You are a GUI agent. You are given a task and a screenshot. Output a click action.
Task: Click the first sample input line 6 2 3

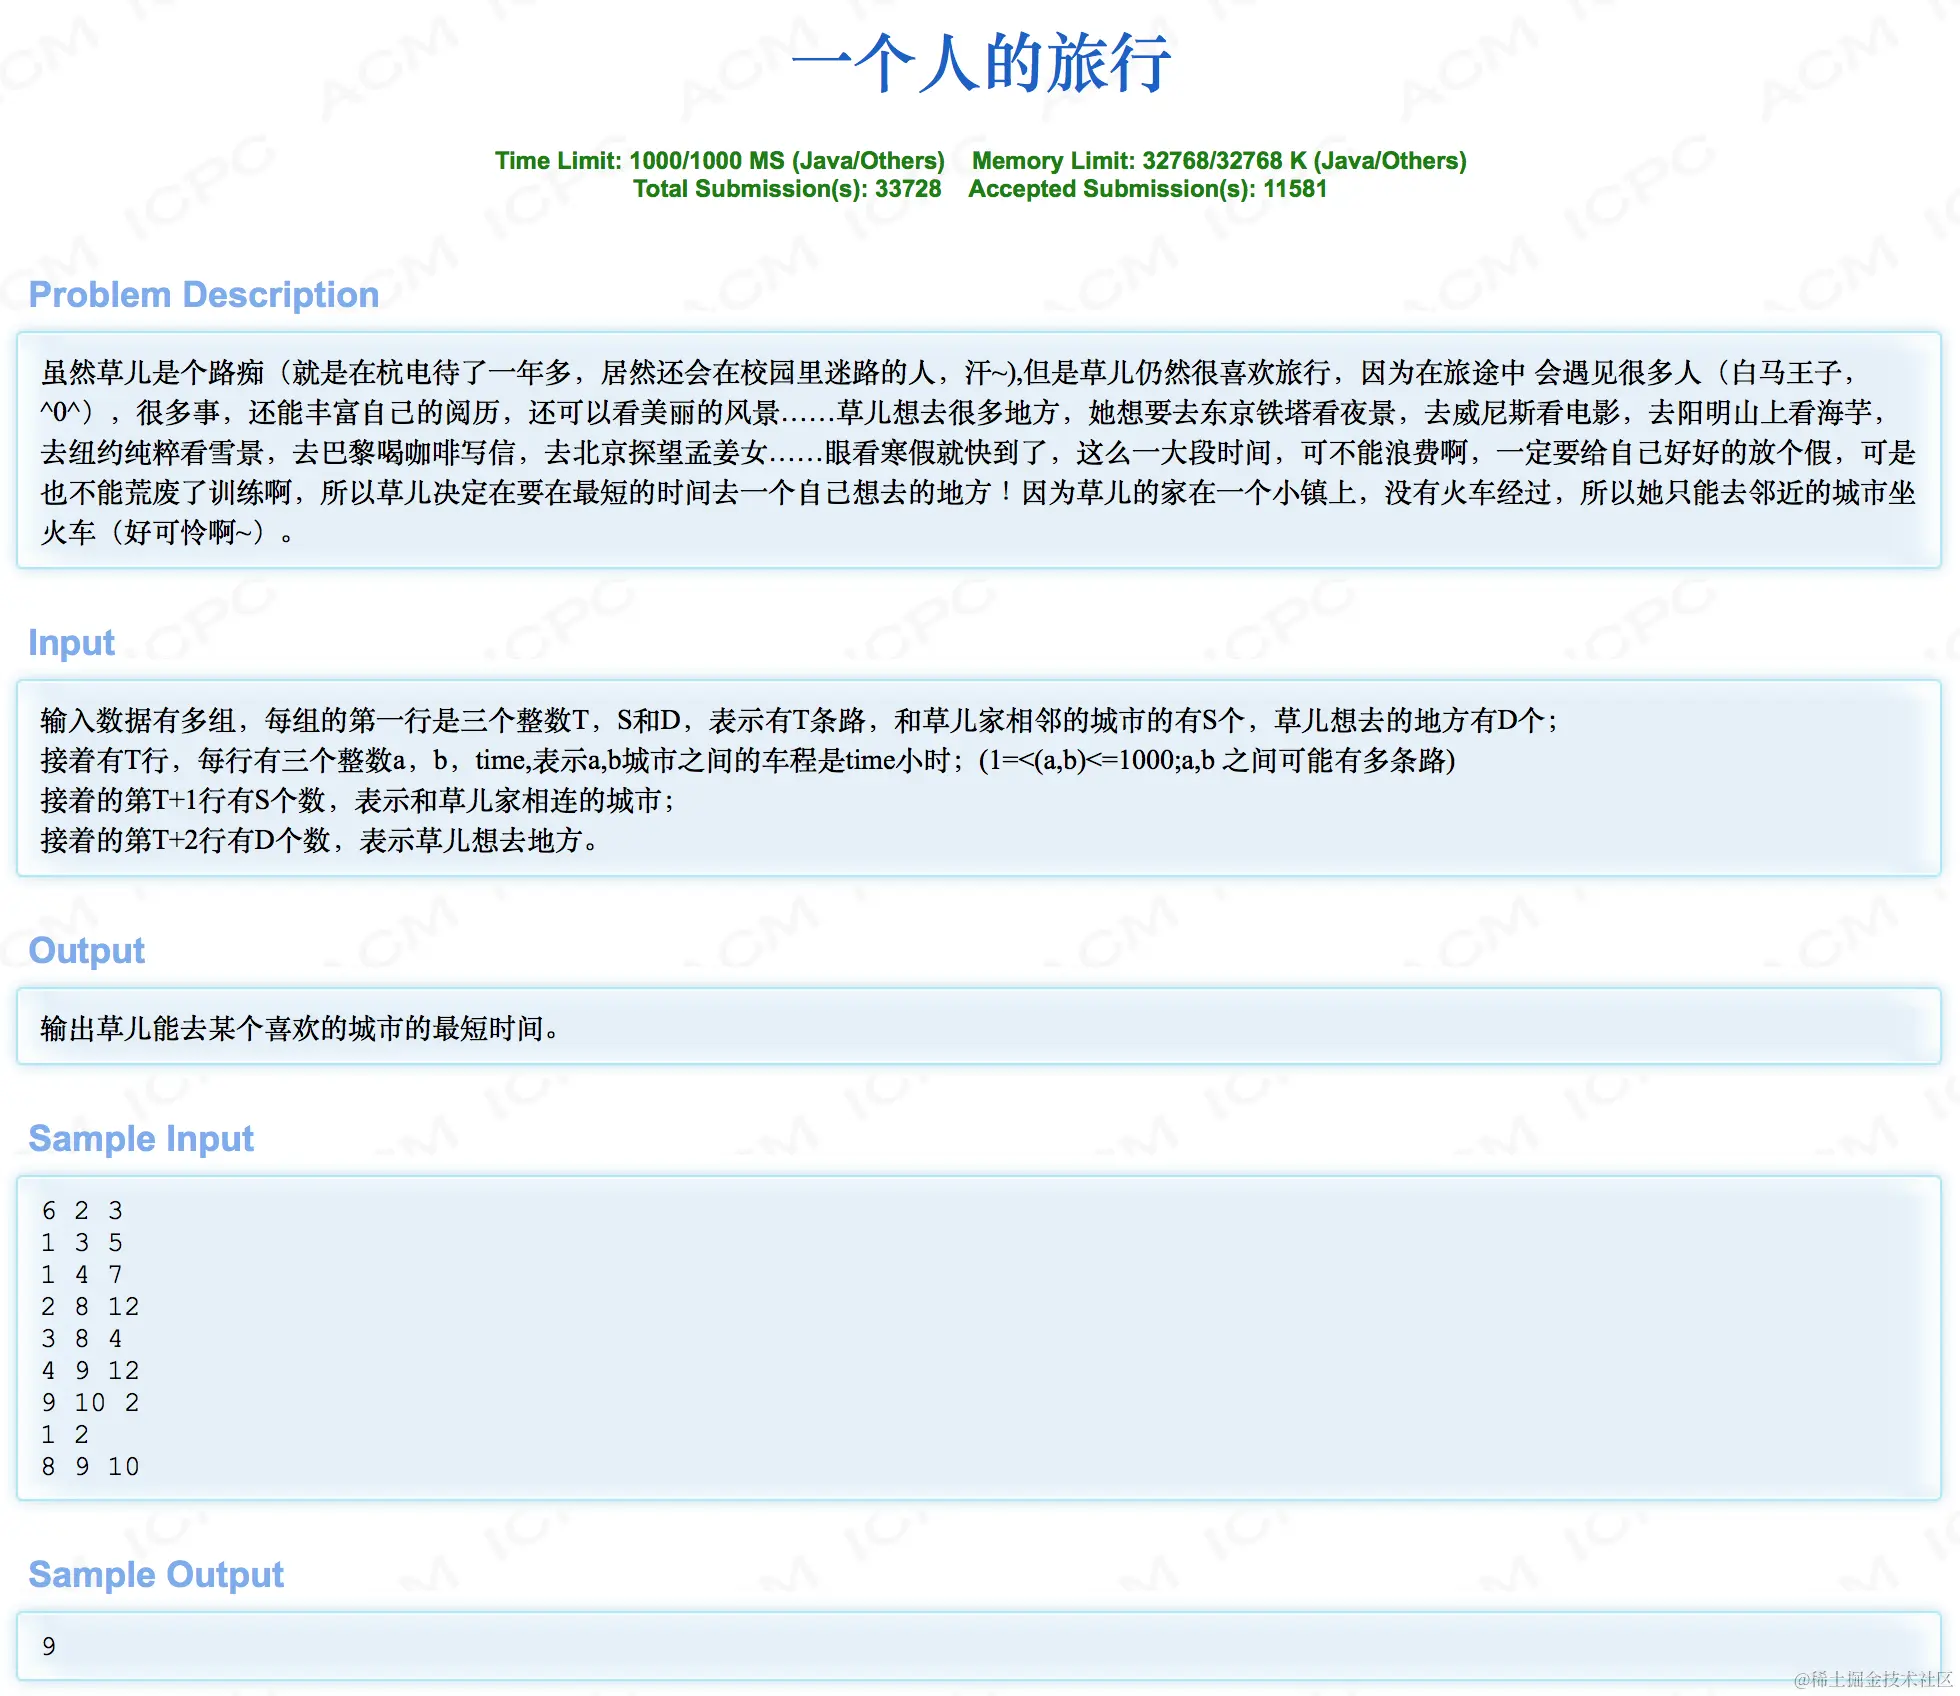[82, 1211]
